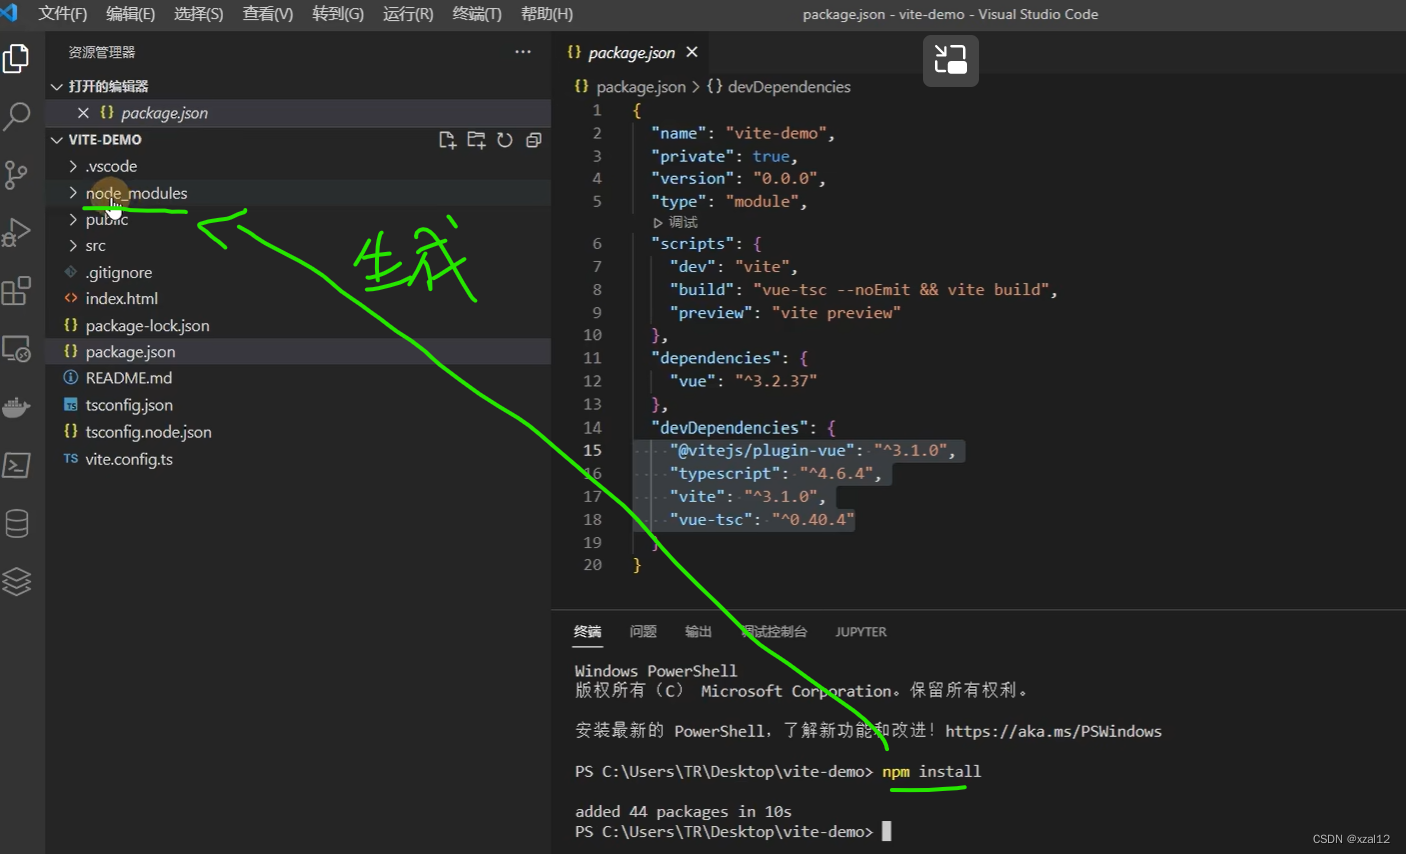Click "added 44 packages in 10s" terminal output
The height and width of the screenshot is (854, 1406).
click(683, 811)
